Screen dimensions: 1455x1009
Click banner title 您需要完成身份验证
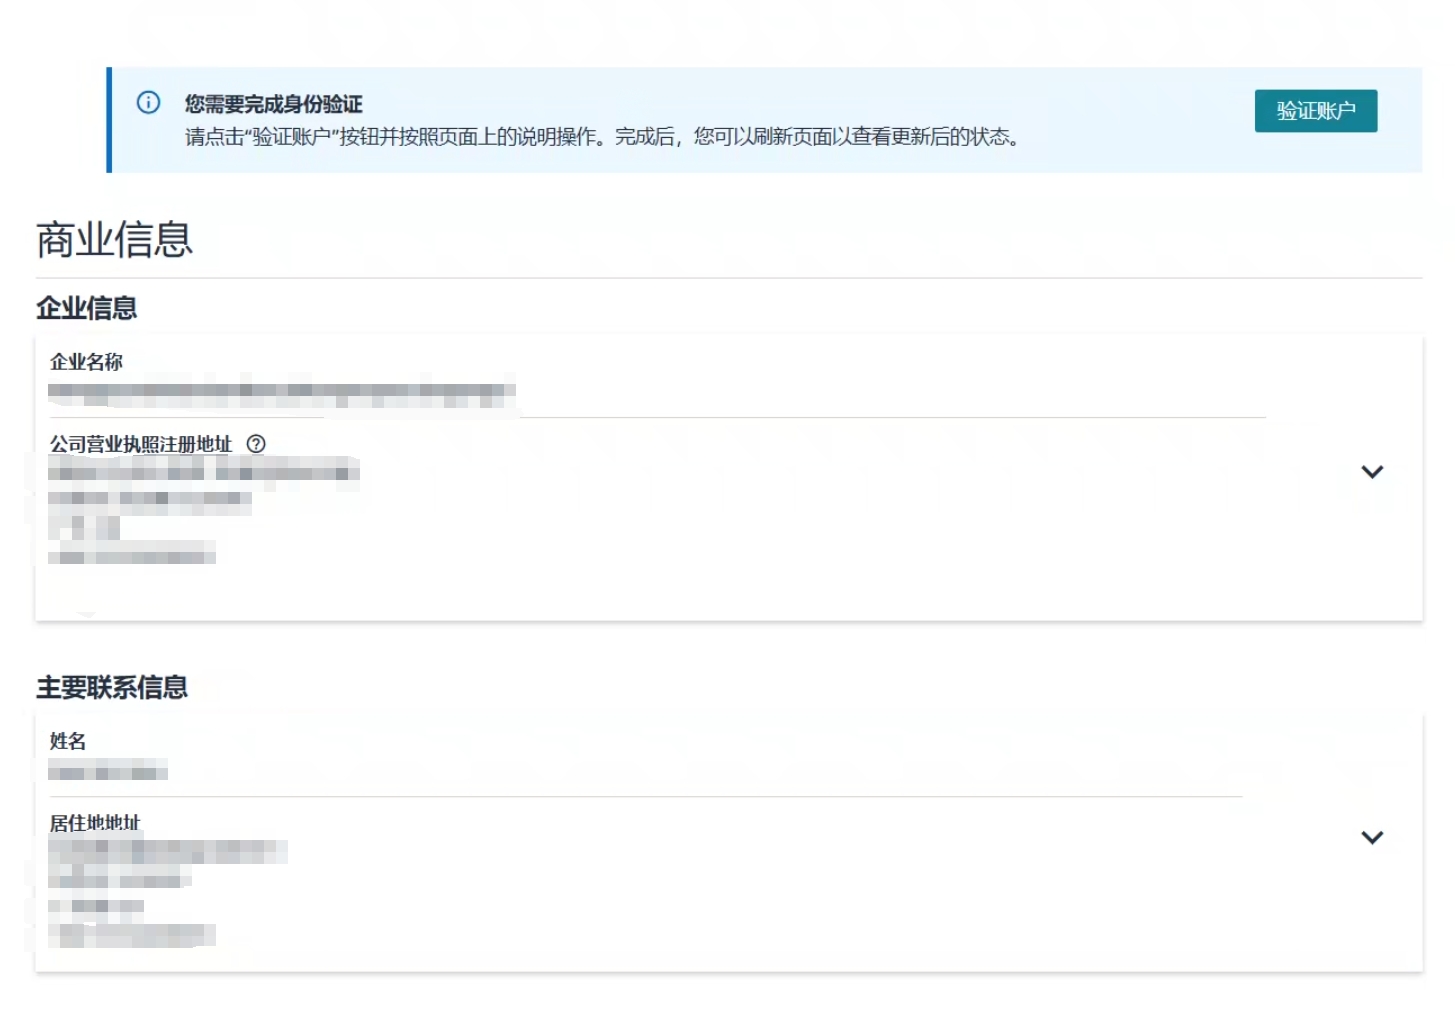pyautogui.click(x=273, y=104)
